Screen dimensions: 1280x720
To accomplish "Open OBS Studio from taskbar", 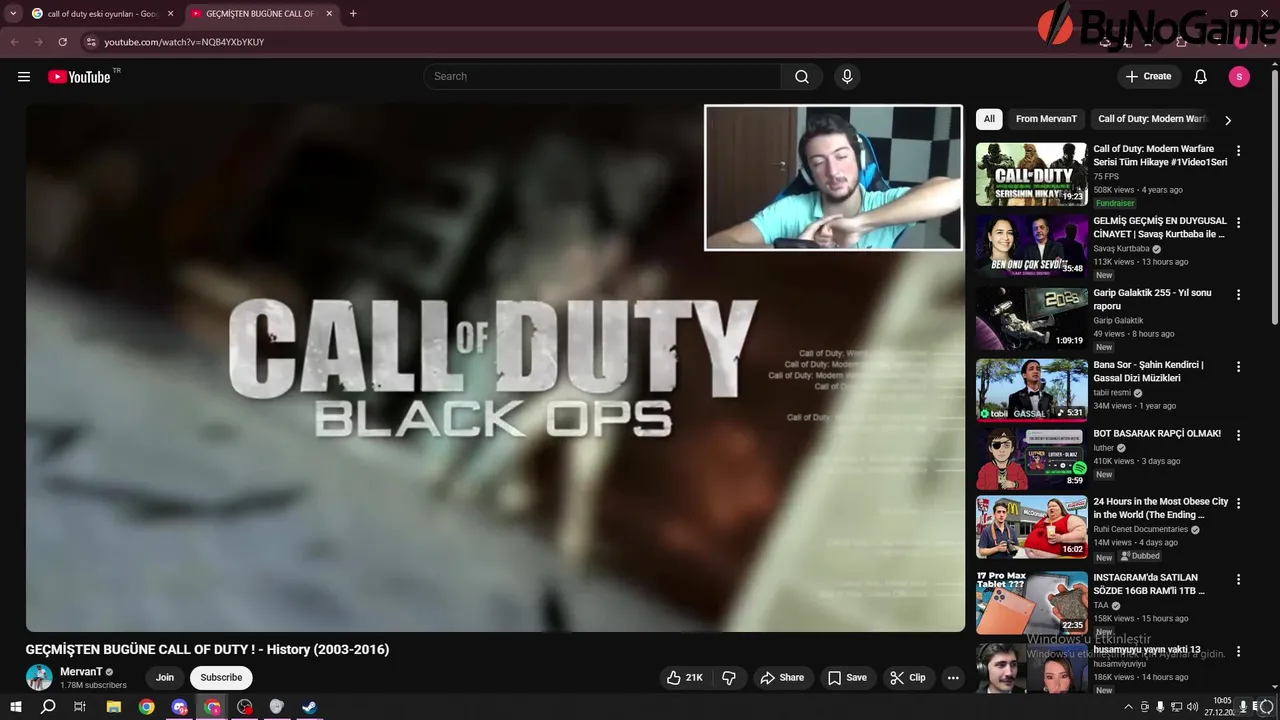I will tap(244, 707).
